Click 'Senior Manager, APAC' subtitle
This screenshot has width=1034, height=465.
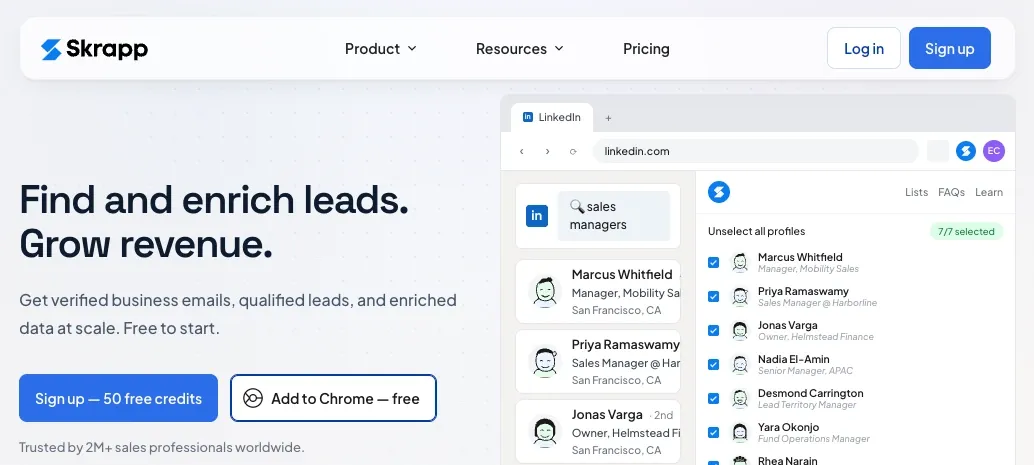click(805, 371)
